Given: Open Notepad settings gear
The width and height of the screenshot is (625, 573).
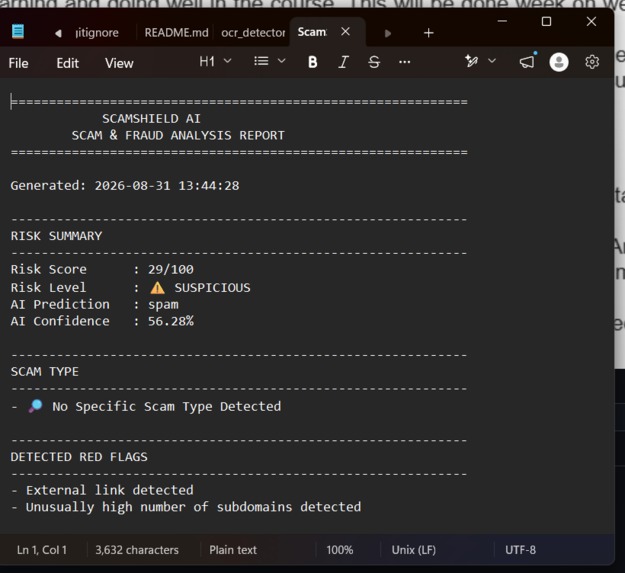Looking at the screenshot, I should coord(592,62).
